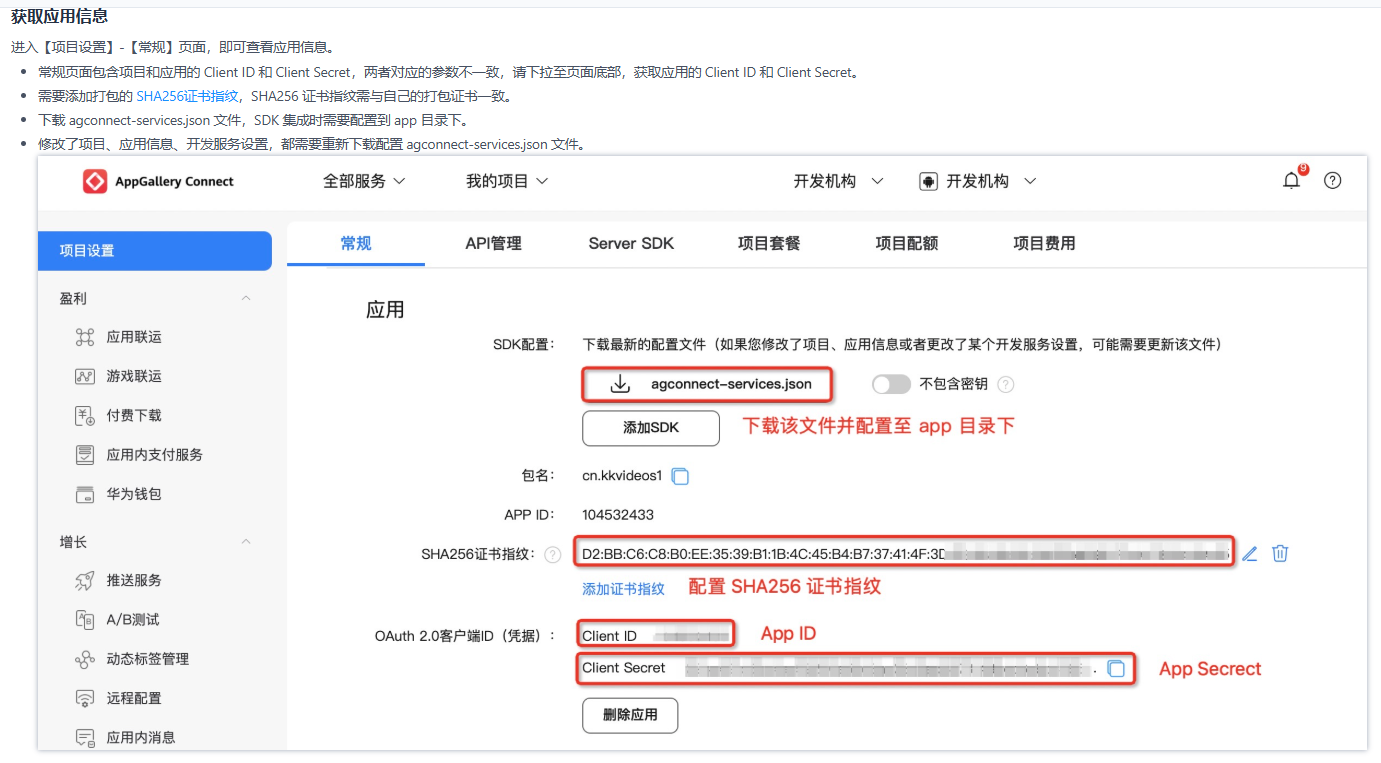Screen dimensions: 1381x763
Task: Open 付费下载 in the sidebar
Action: pyautogui.click(x=134, y=415)
